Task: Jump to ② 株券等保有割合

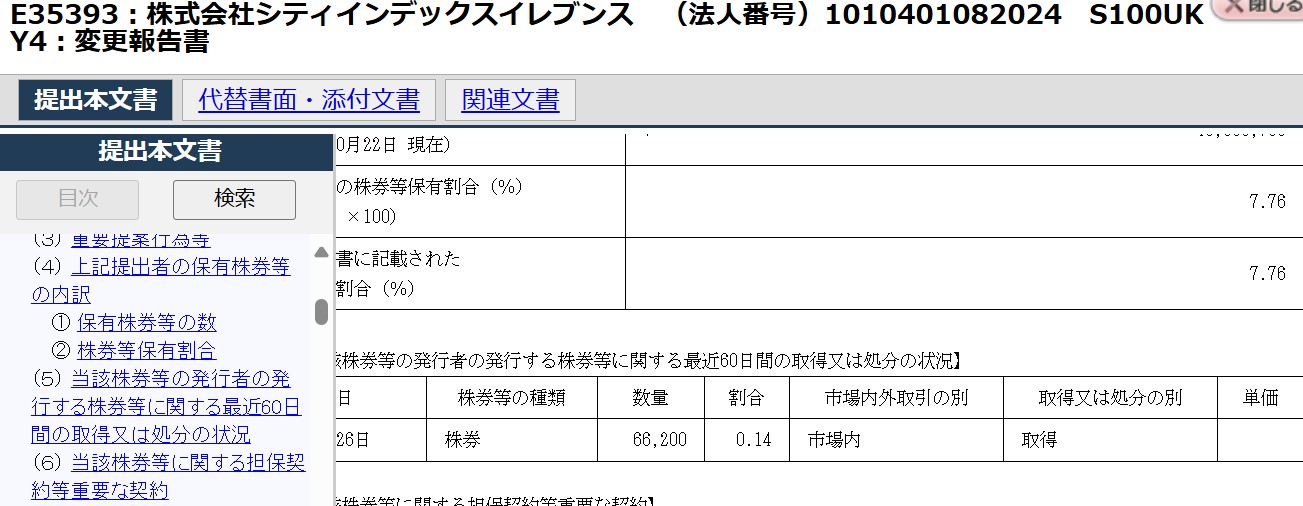Action: click(x=147, y=351)
